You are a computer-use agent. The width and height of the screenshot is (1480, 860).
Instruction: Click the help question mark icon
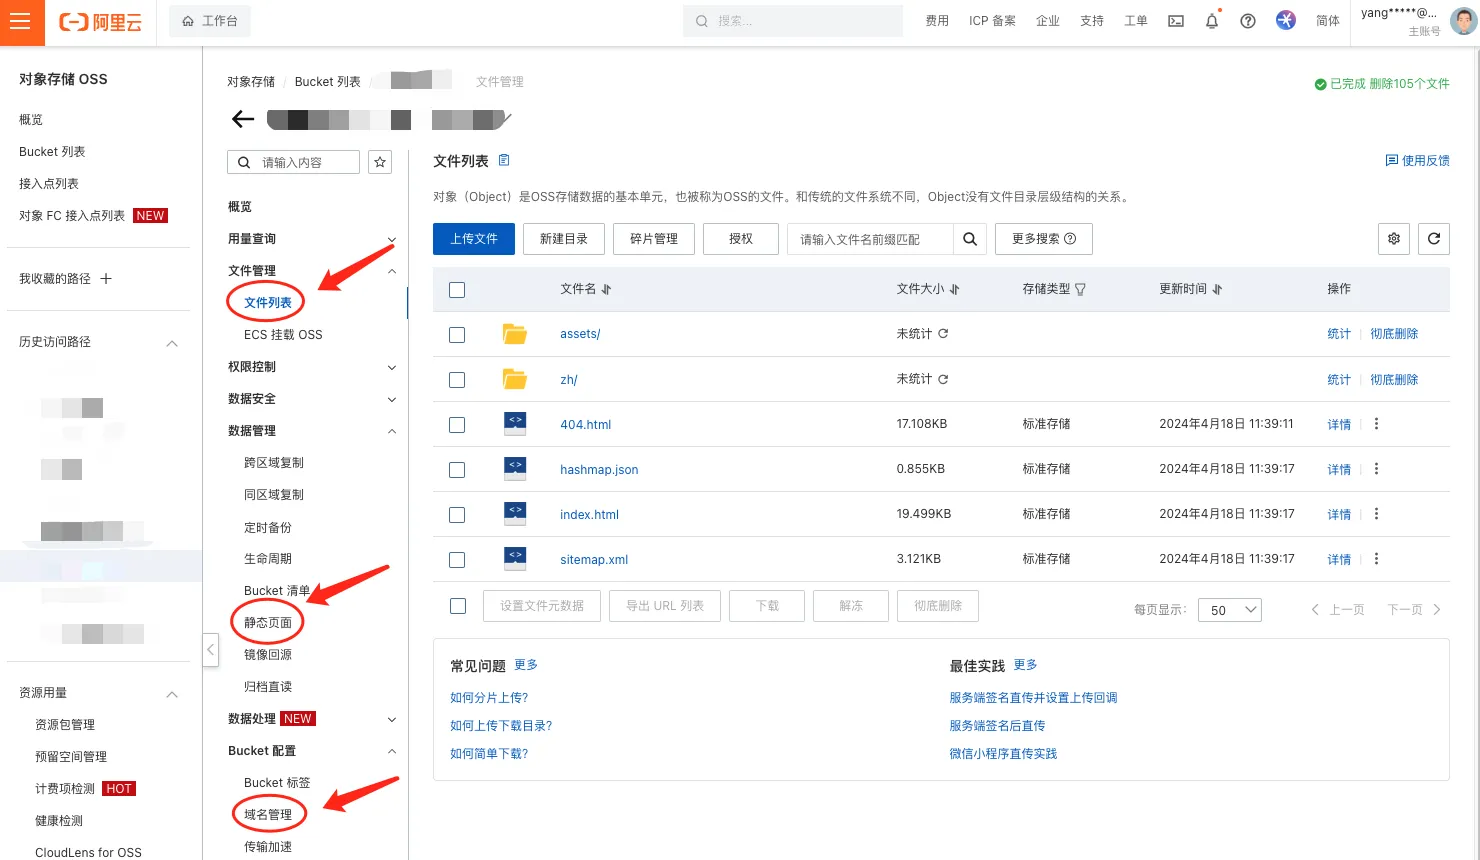pyautogui.click(x=1248, y=21)
